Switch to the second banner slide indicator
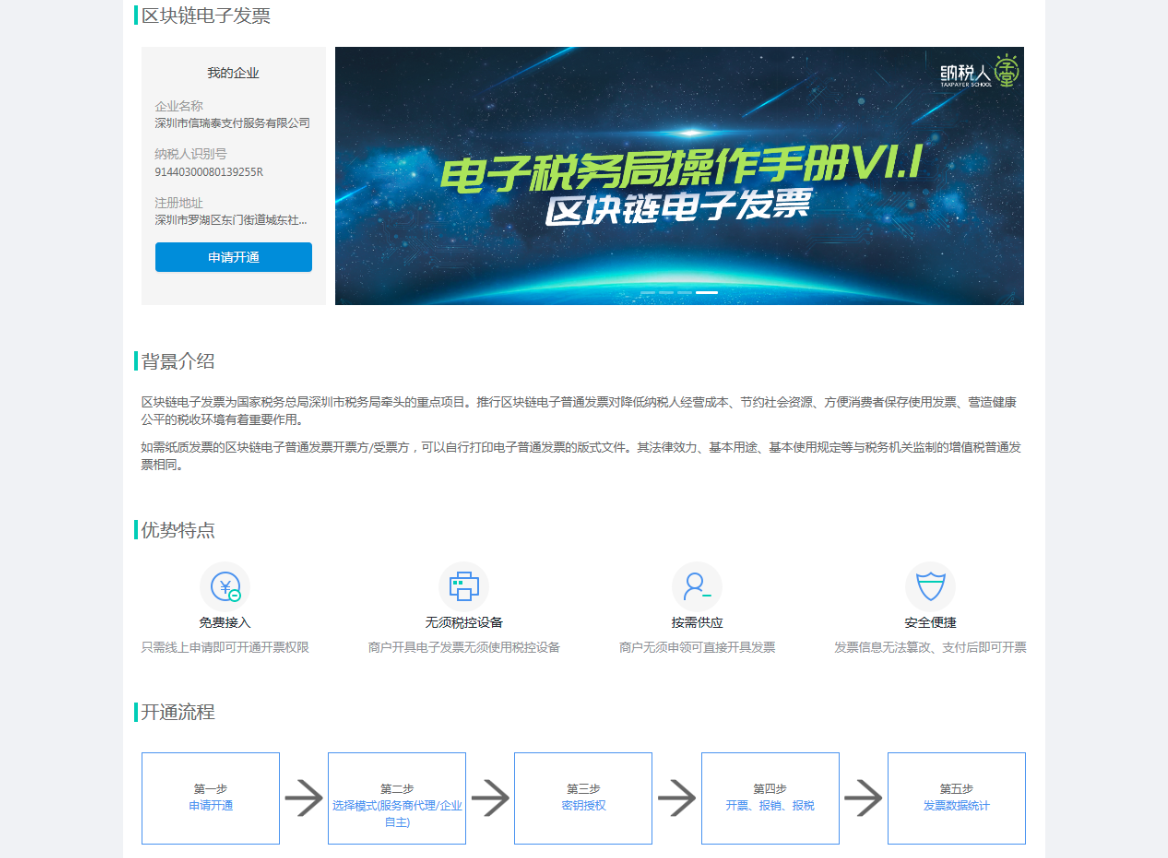This screenshot has height=858, width=1168. point(666,292)
